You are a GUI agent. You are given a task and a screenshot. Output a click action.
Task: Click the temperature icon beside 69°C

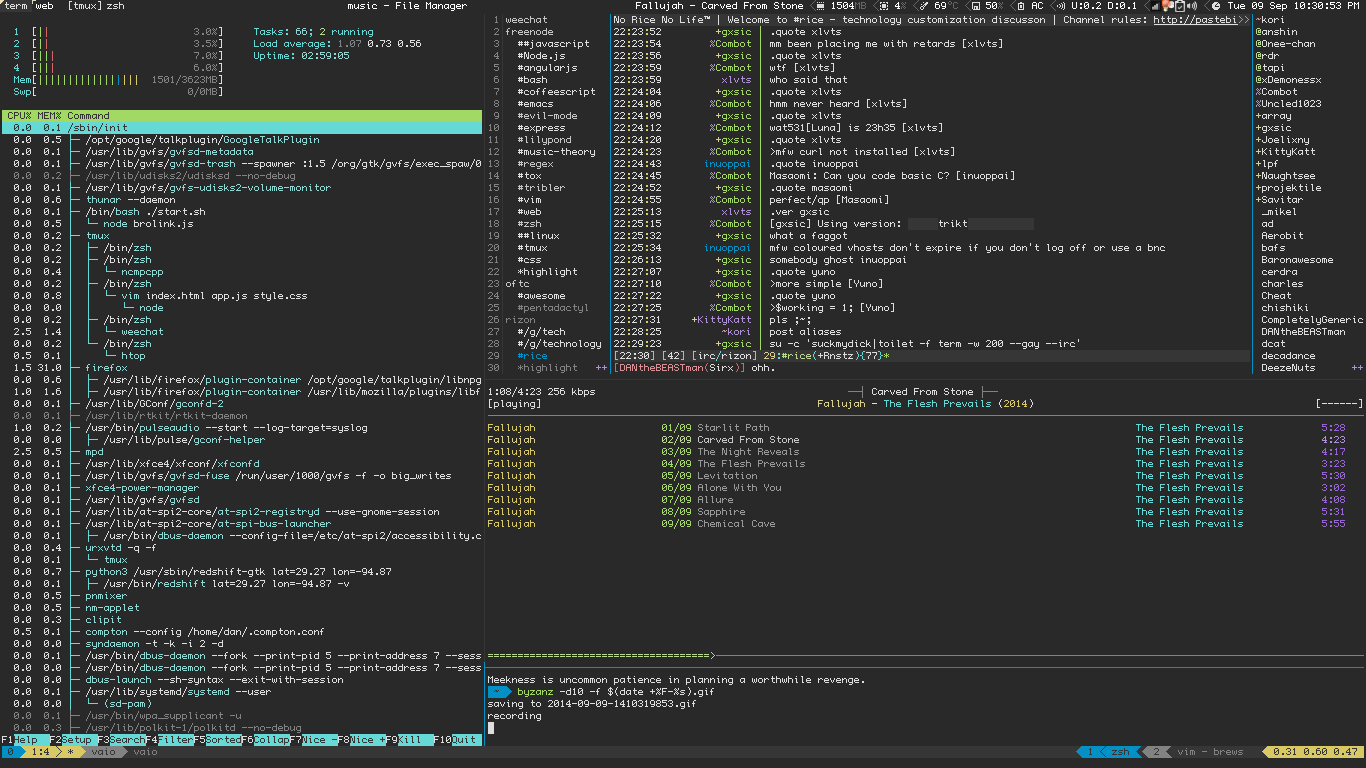pyautogui.click(x=923, y=6)
